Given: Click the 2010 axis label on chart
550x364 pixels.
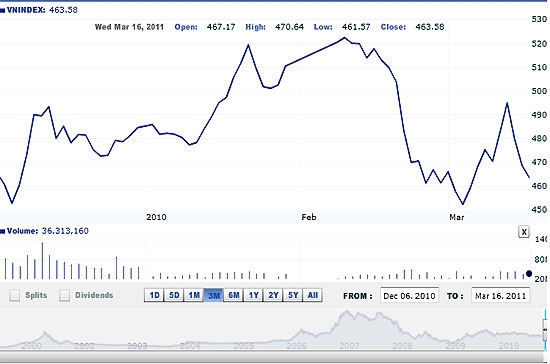Looking at the screenshot, I should pyautogui.click(x=156, y=217).
